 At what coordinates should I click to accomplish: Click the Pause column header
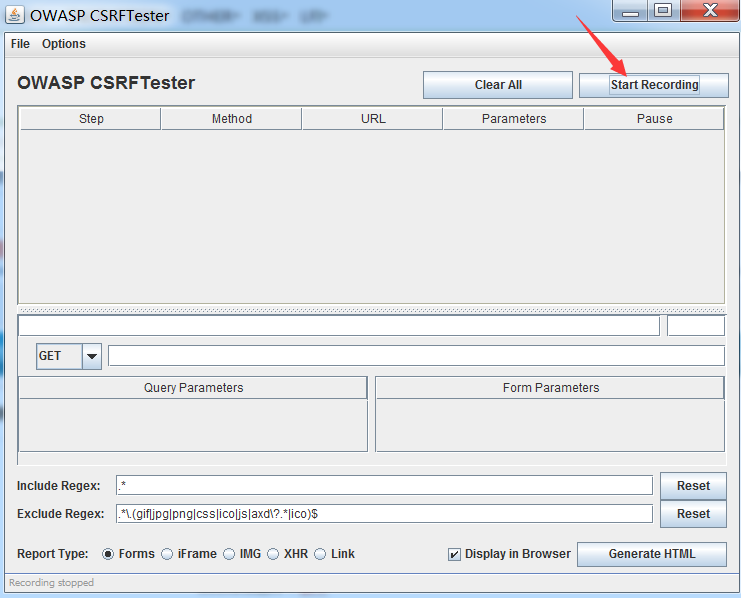pos(654,119)
